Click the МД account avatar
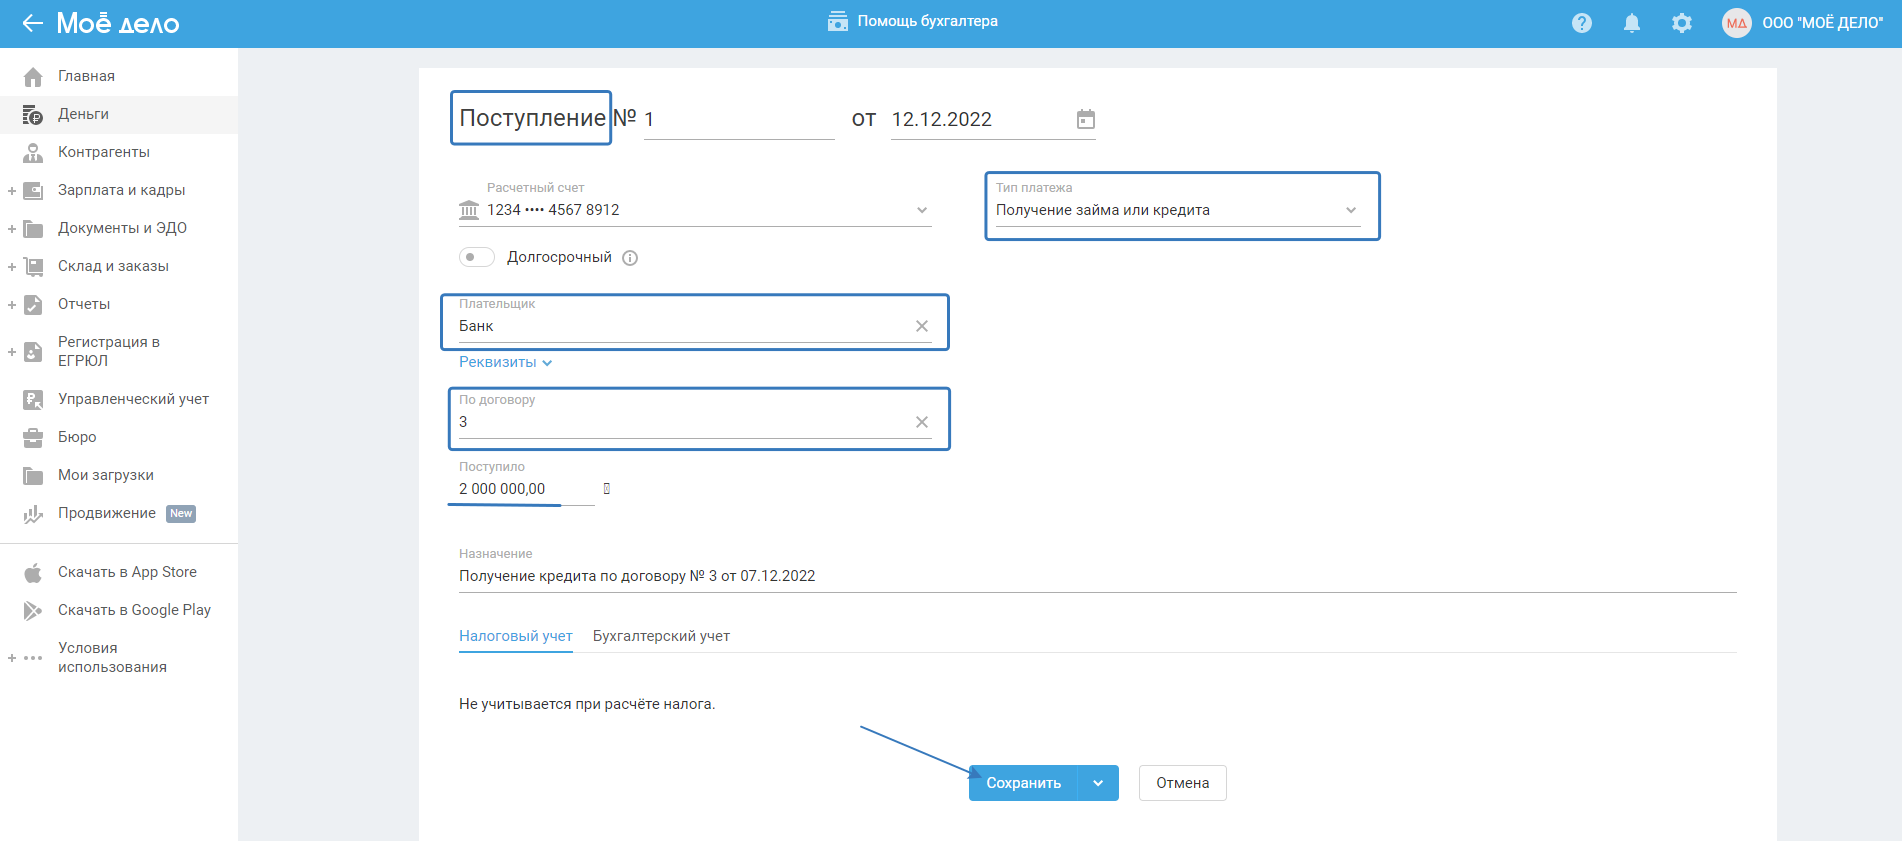The image size is (1902, 841). pos(1737,23)
